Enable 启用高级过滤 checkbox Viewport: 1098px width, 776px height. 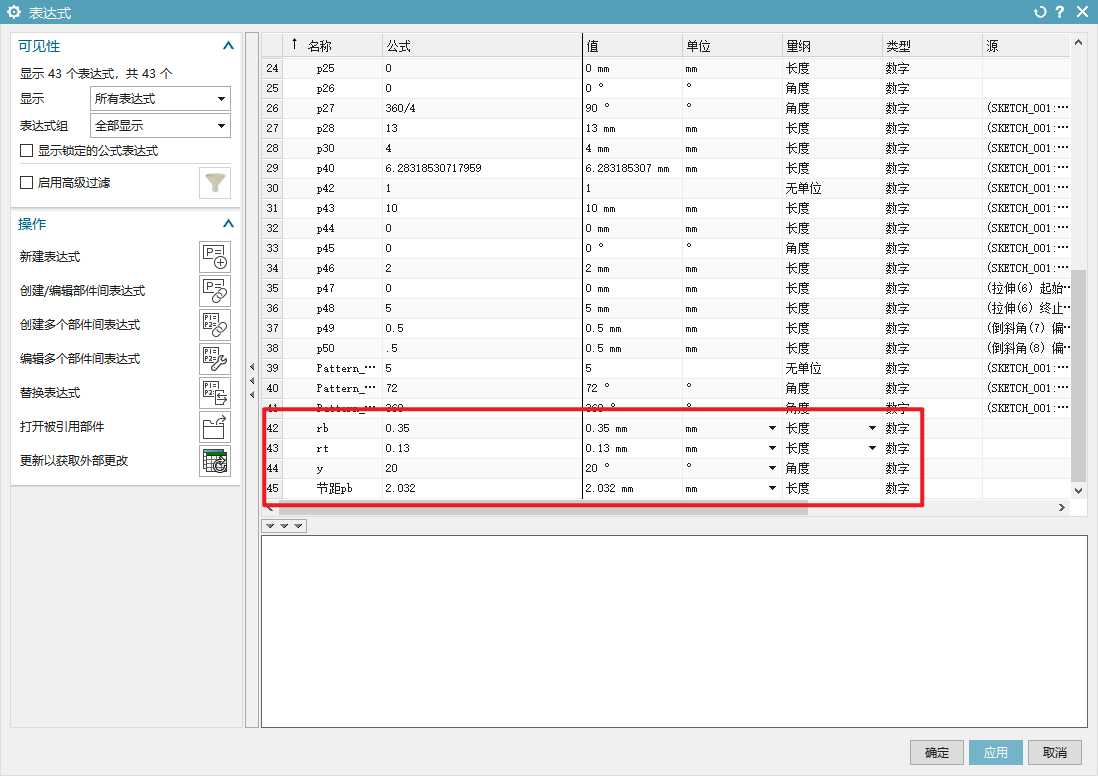pyautogui.click(x=27, y=183)
